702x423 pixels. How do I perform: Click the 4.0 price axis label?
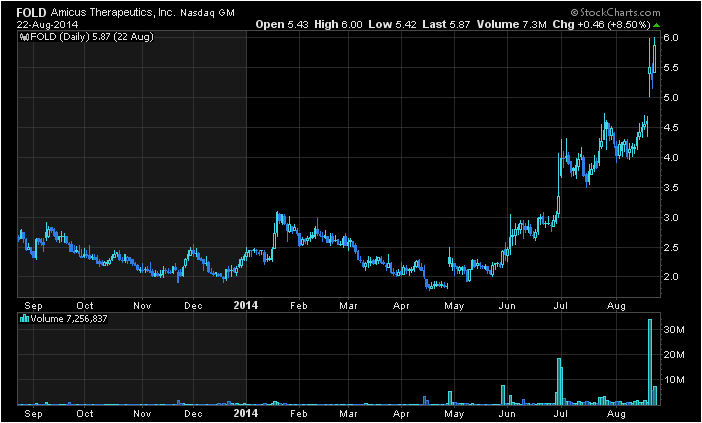click(x=672, y=158)
